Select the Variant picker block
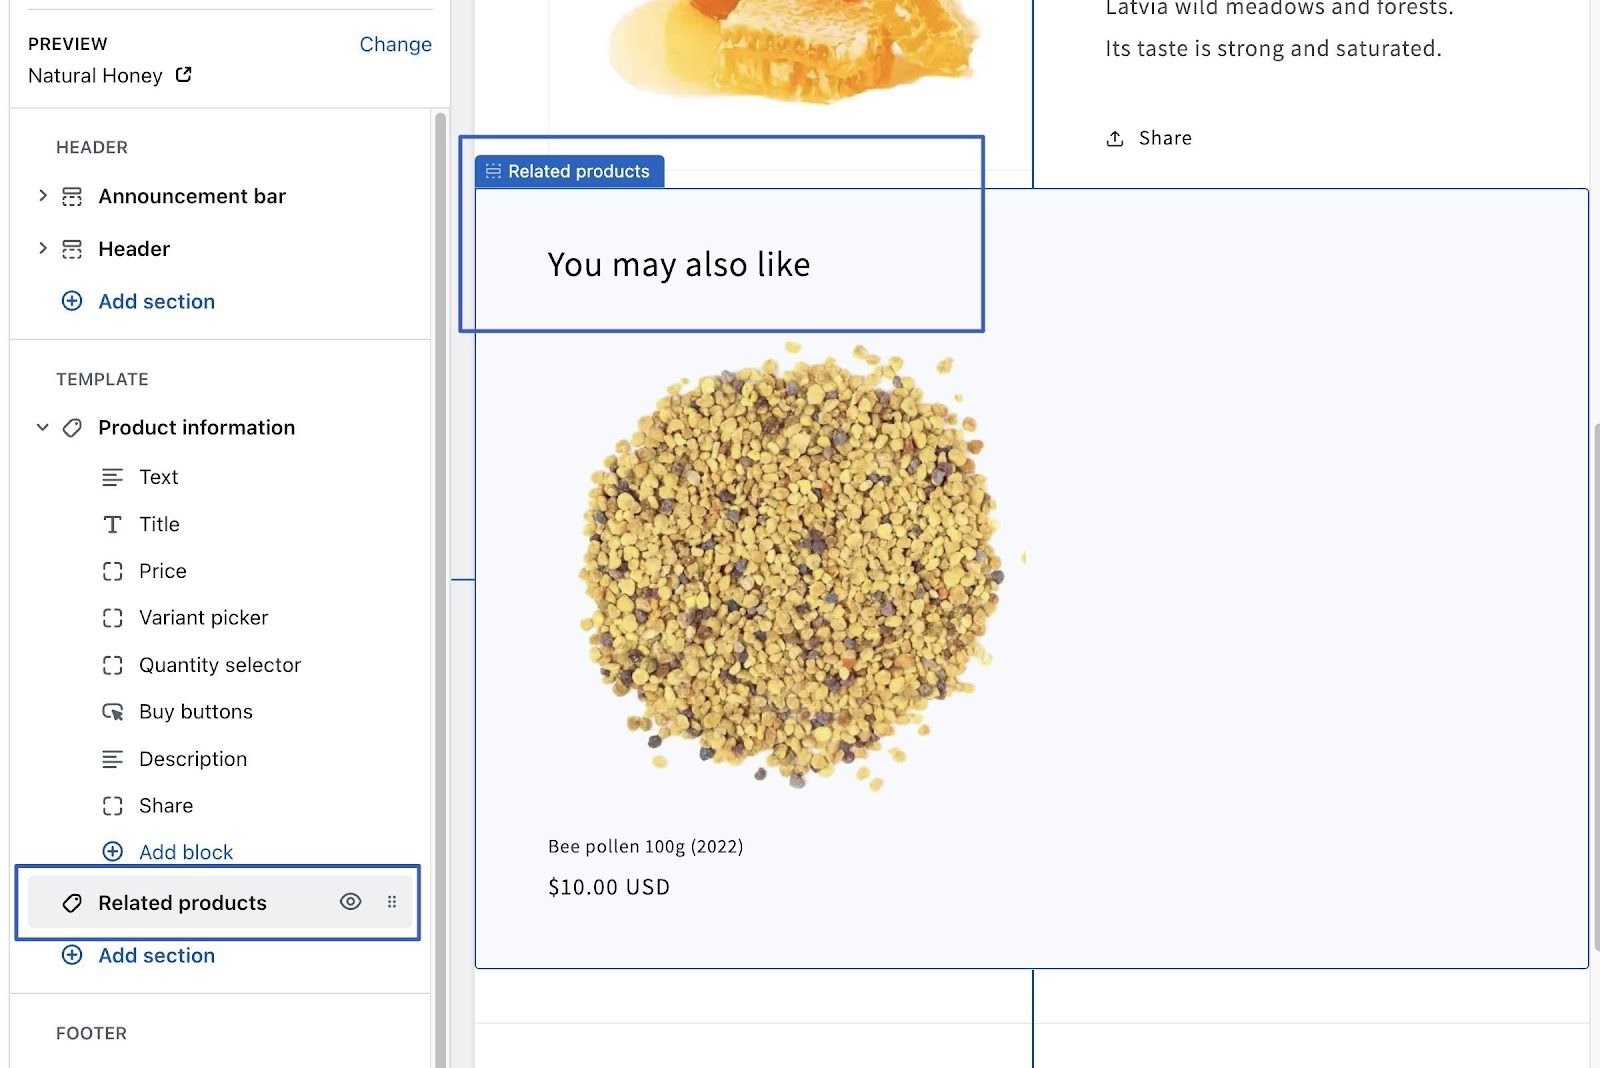 (203, 618)
